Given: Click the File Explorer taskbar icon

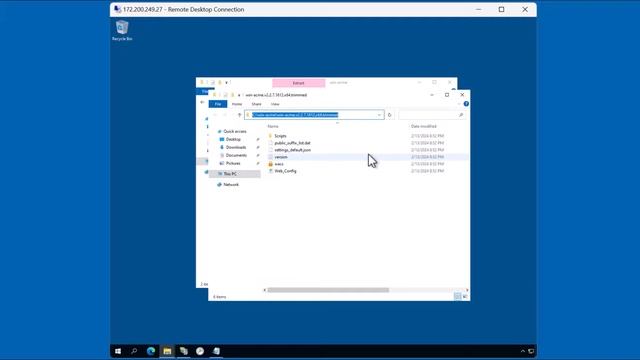Looking at the screenshot, I should click(x=167, y=351).
